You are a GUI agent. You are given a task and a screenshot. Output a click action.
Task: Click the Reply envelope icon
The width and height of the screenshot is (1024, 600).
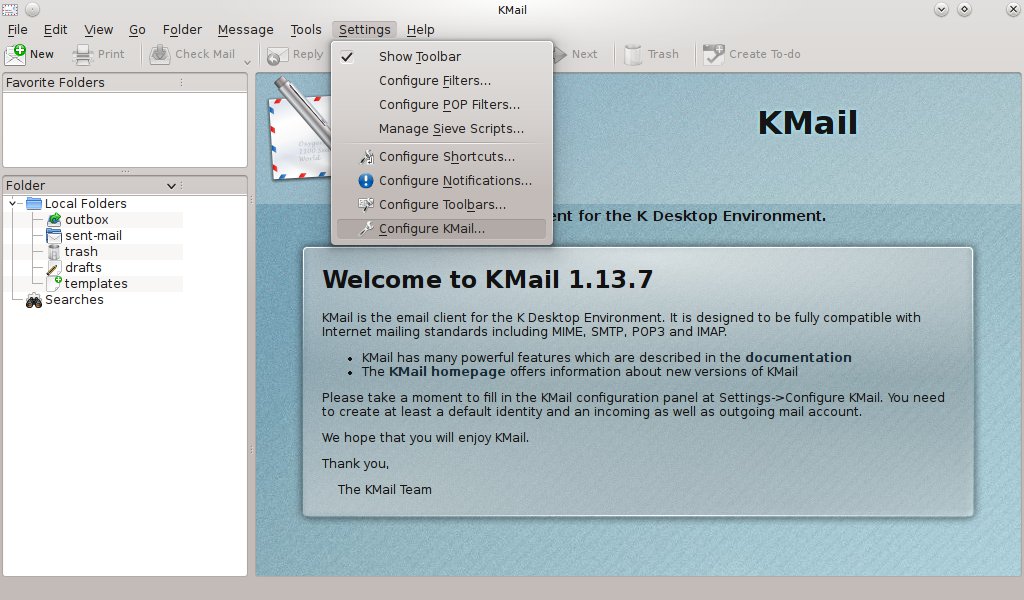278,55
